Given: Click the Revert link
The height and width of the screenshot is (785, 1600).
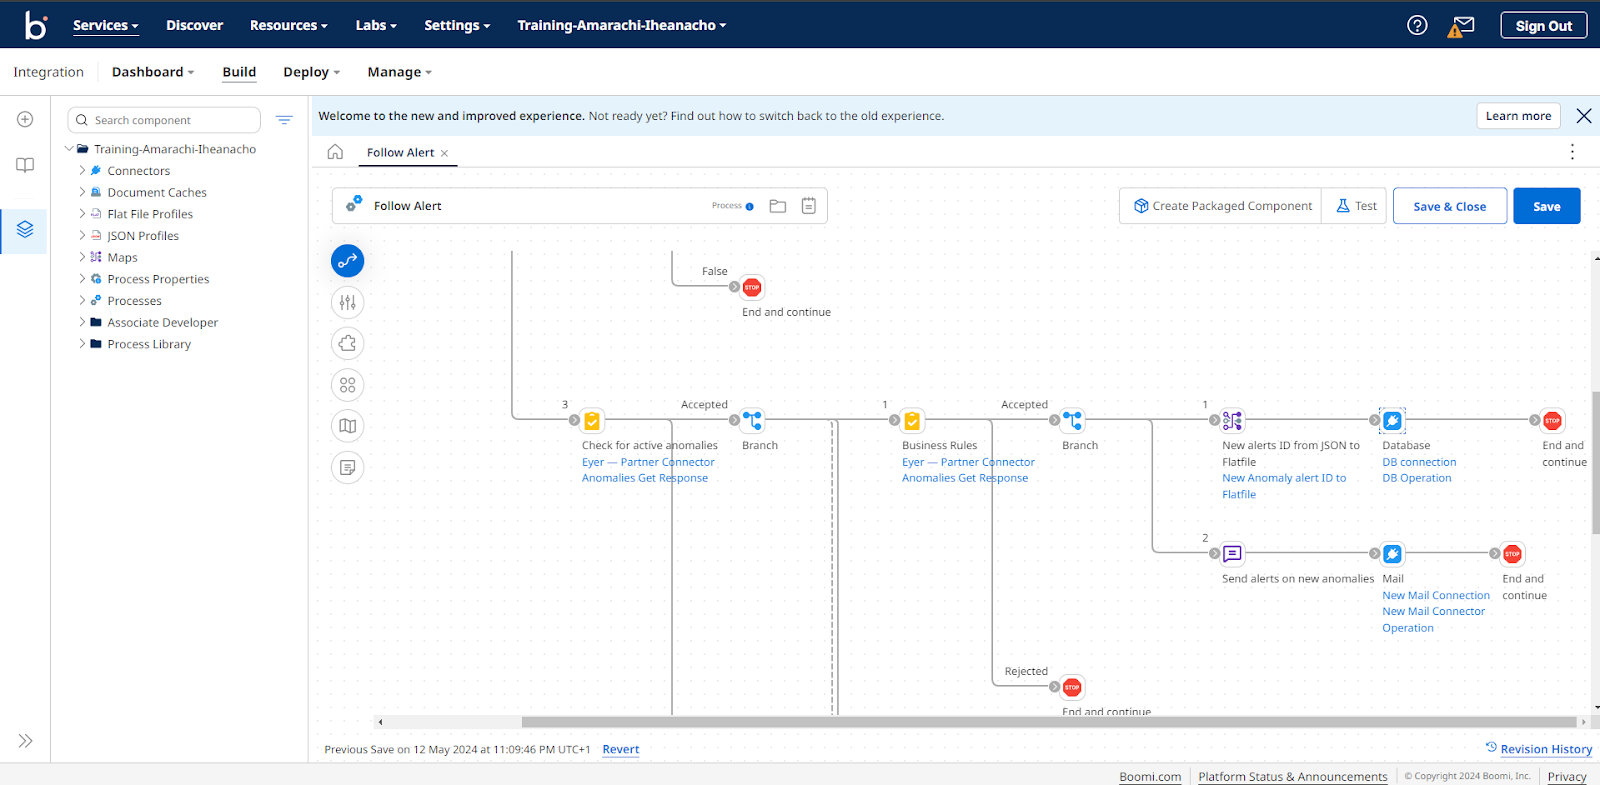Looking at the screenshot, I should [x=621, y=750].
